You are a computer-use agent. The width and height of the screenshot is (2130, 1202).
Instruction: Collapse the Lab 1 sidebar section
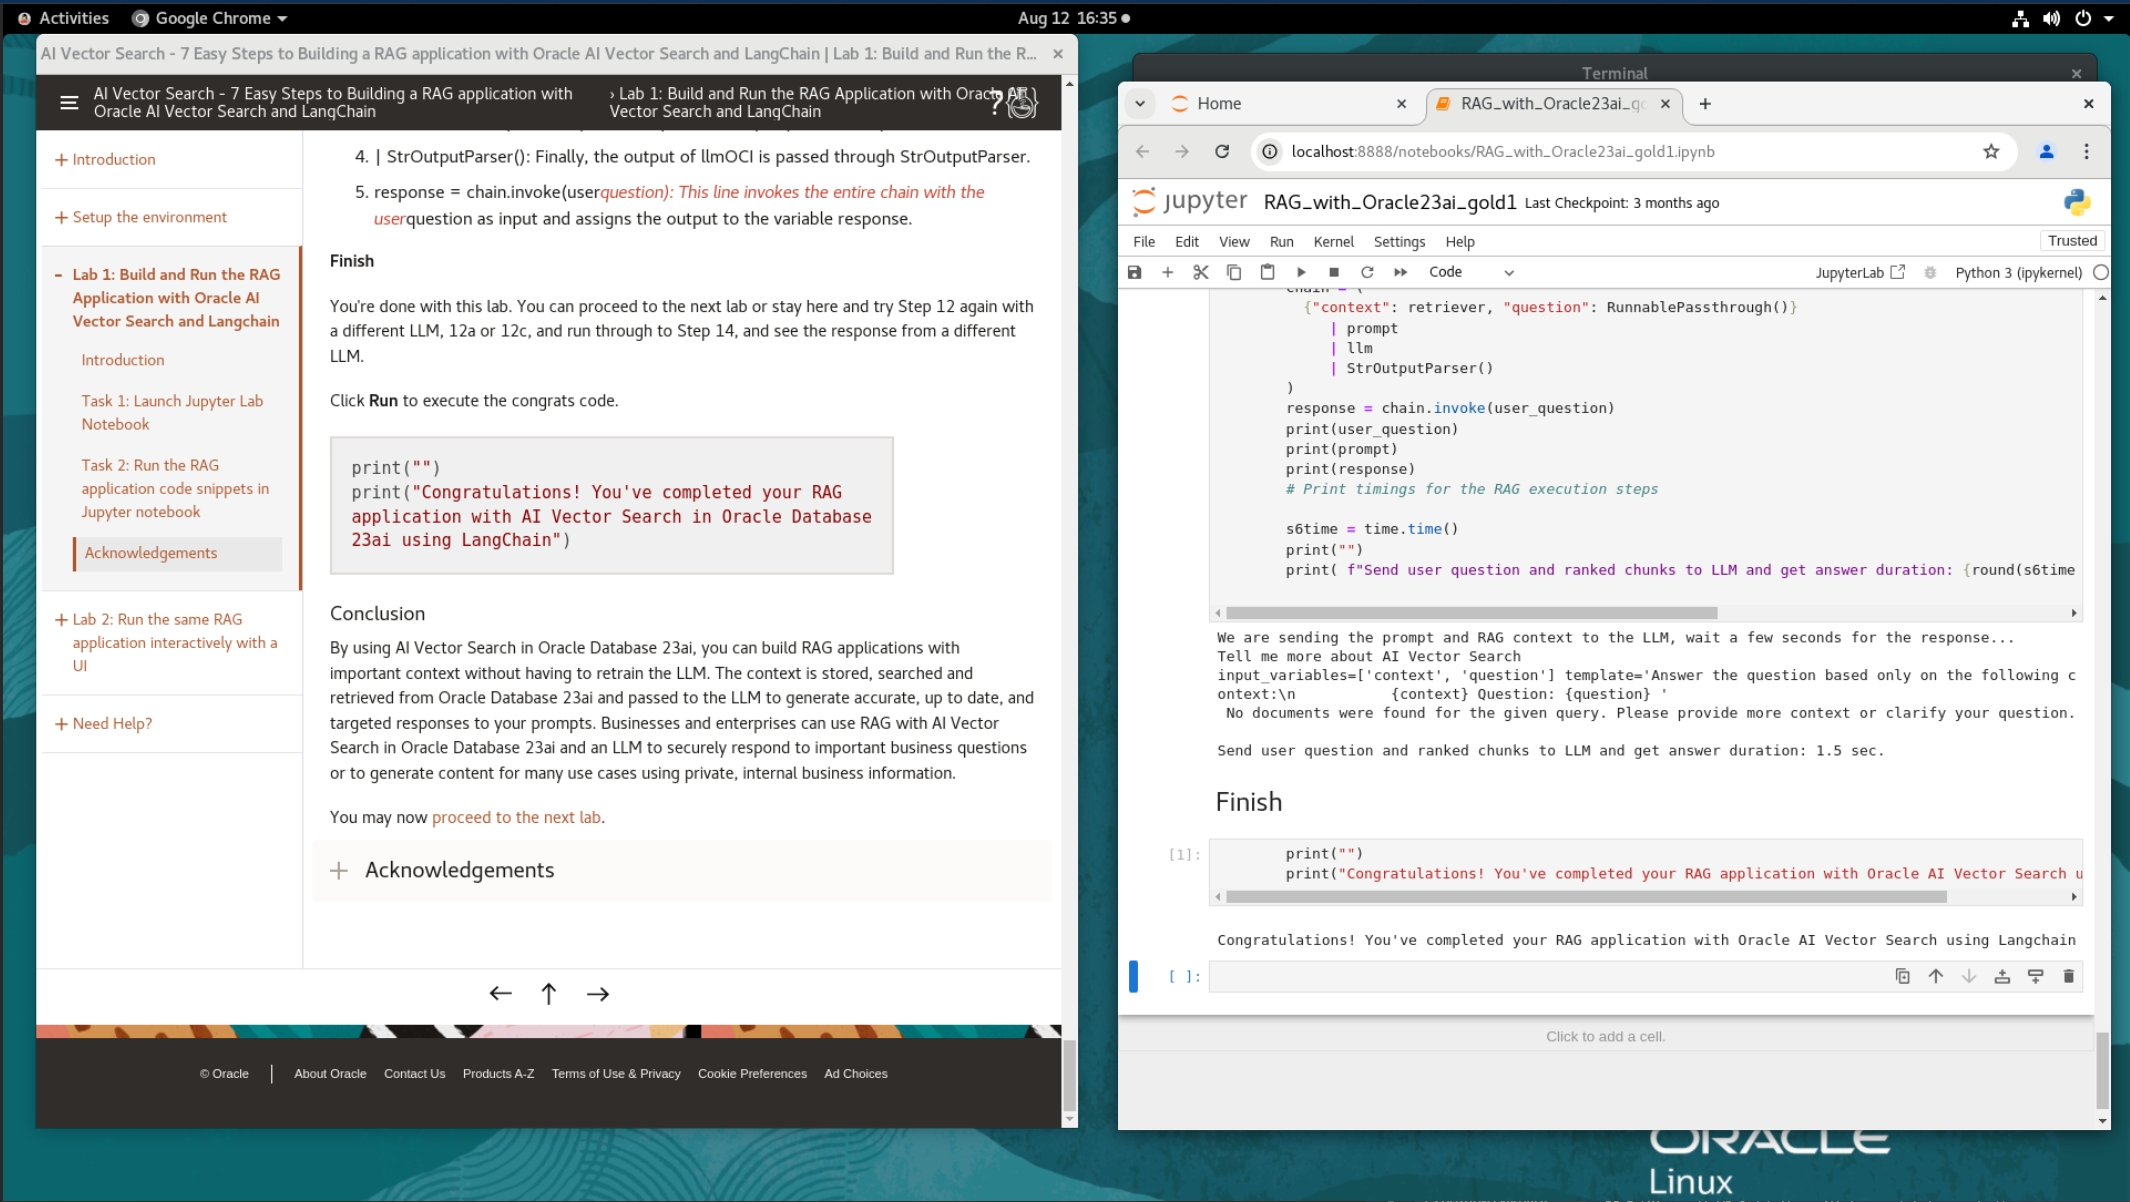pos(59,274)
